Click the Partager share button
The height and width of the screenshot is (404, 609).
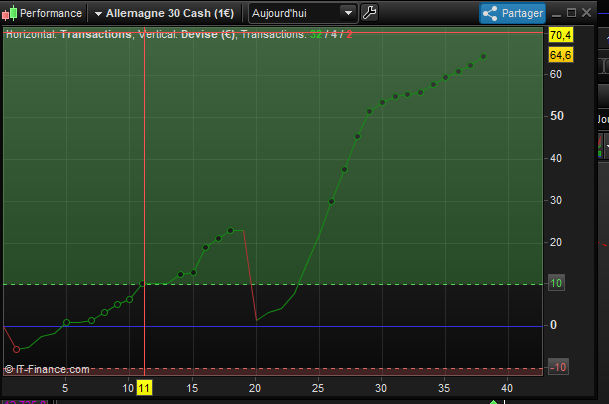pyautogui.click(x=513, y=14)
